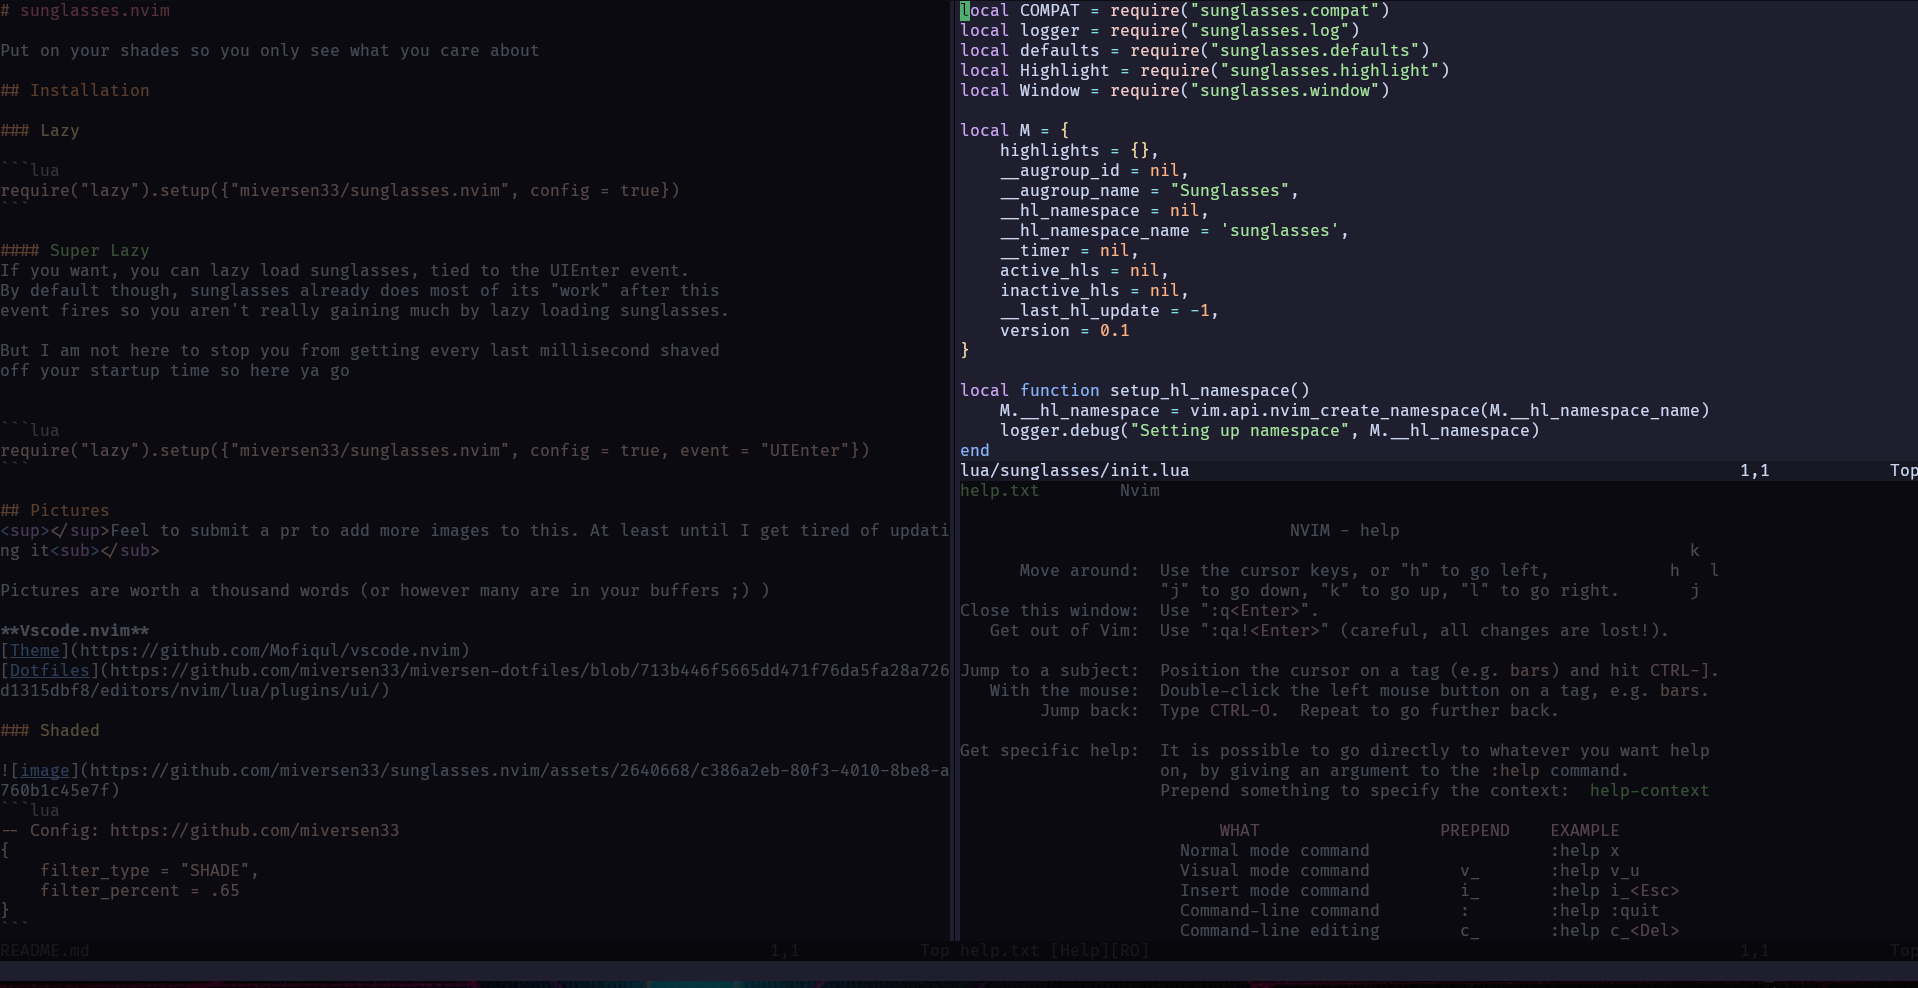Click the '## Installation' heading
The image size is (1918, 988).
click(75, 90)
